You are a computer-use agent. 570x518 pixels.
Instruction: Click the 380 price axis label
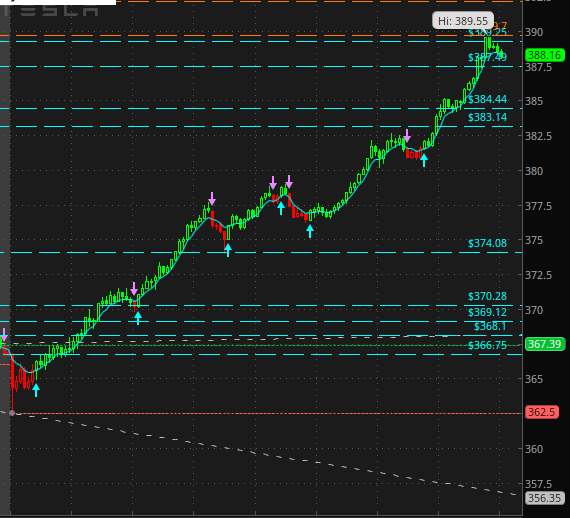click(534, 171)
